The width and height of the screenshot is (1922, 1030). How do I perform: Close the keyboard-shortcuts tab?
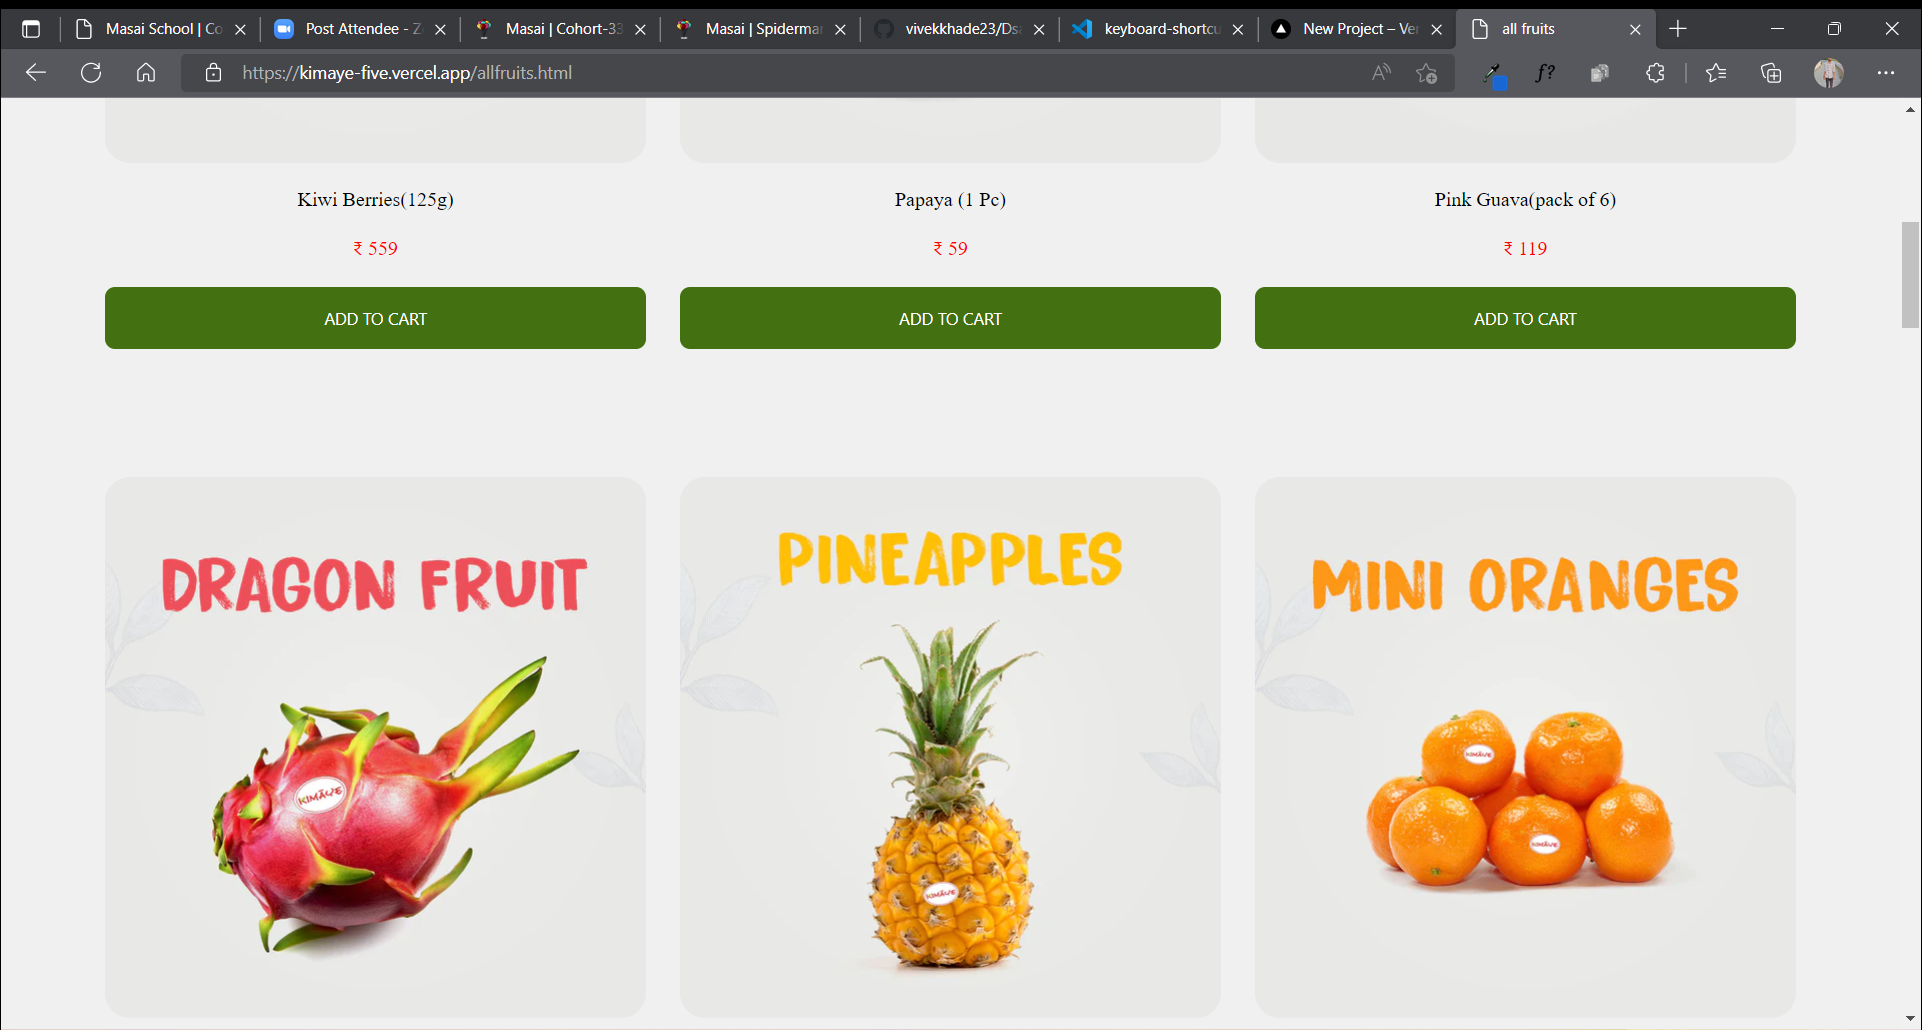(1238, 30)
